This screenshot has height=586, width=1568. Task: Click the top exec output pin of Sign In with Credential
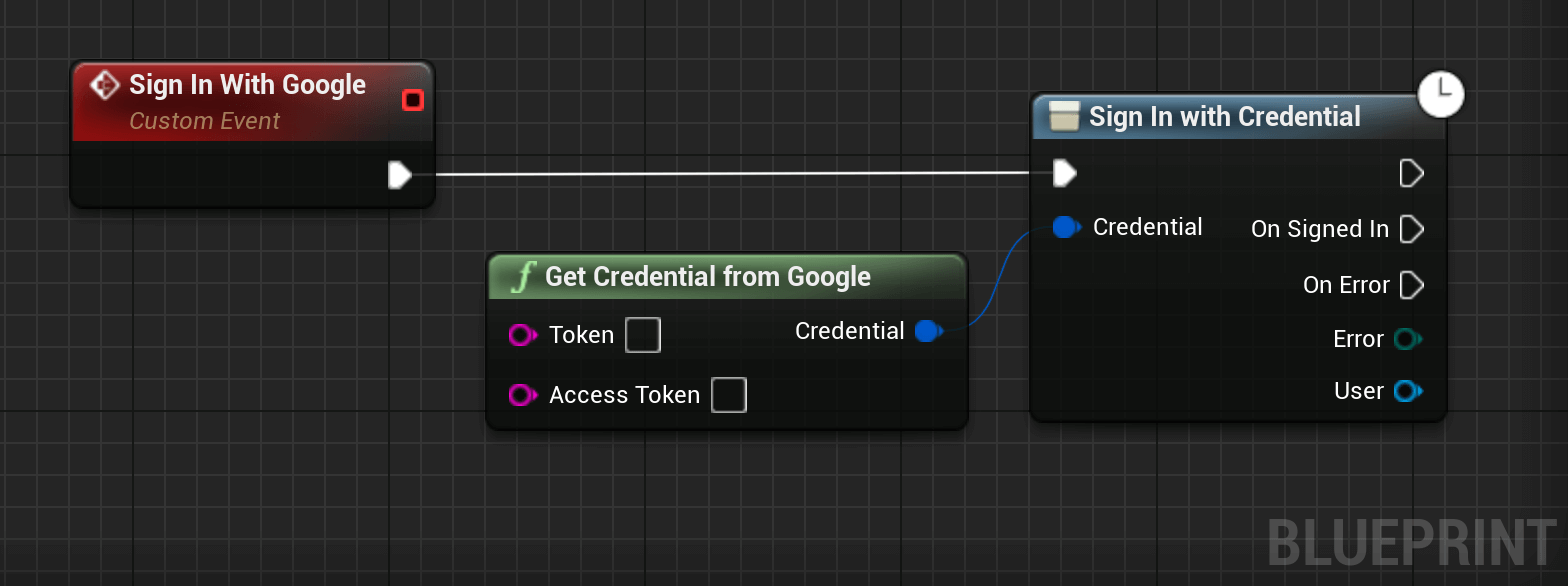1411,174
